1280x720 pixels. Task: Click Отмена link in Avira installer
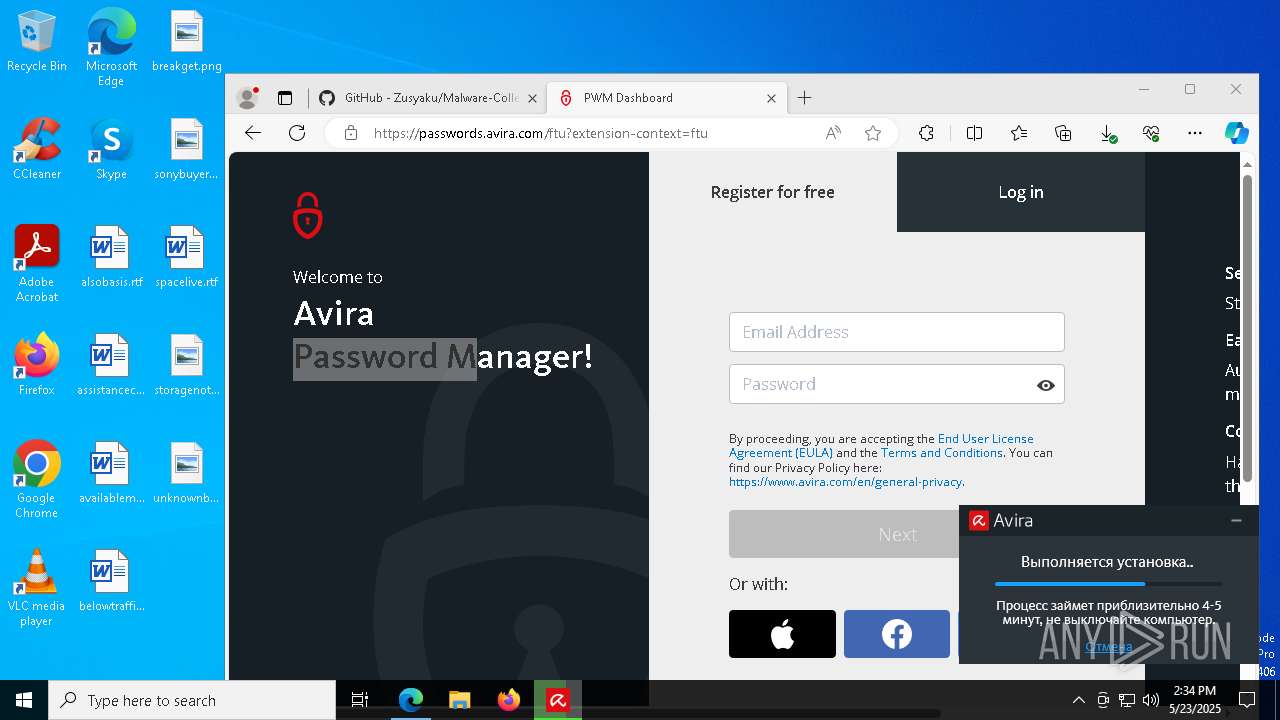[1109, 646]
